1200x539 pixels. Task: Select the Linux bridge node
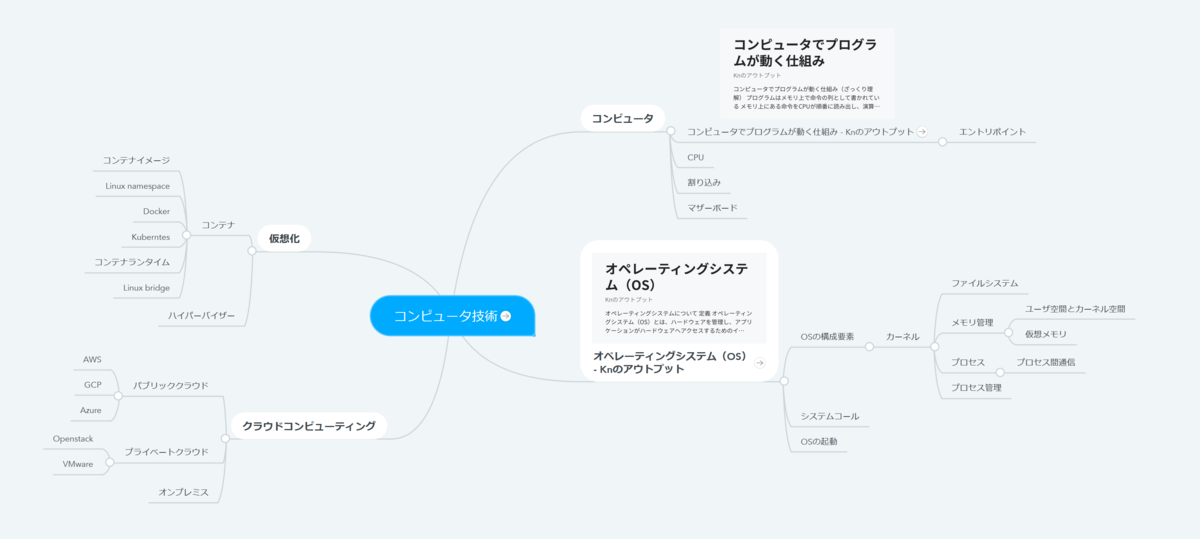(146, 288)
